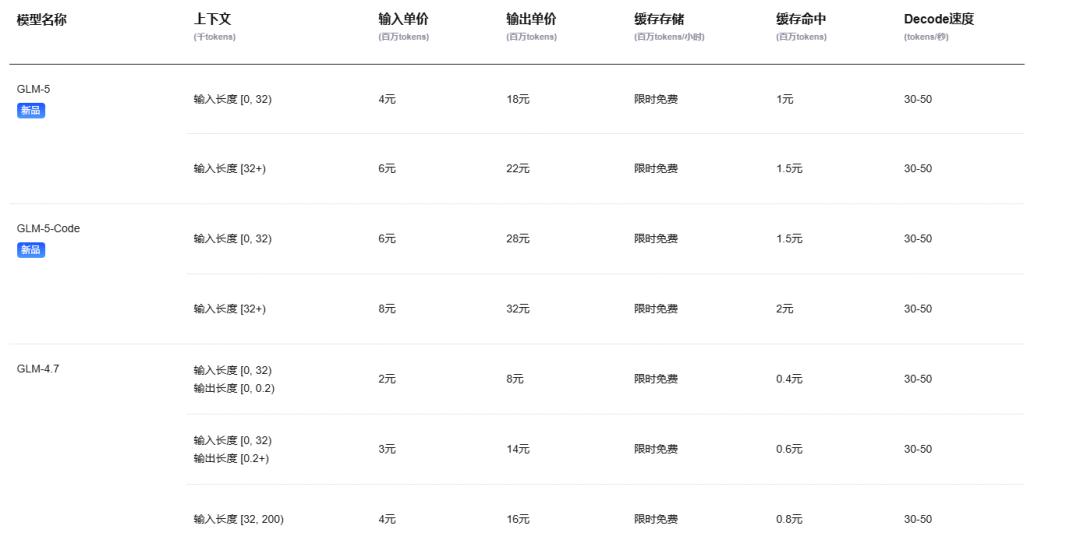The image size is (1080, 554).
Task: Click the 18元 output price cell
Action: point(518,99)
